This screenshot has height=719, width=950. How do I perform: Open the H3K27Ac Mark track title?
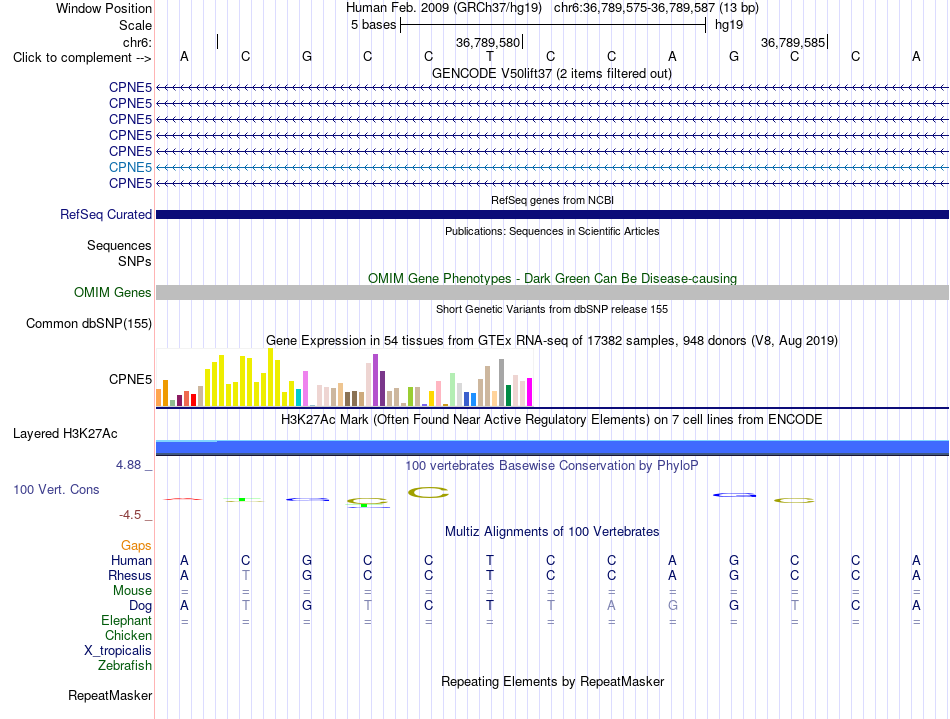552,419
